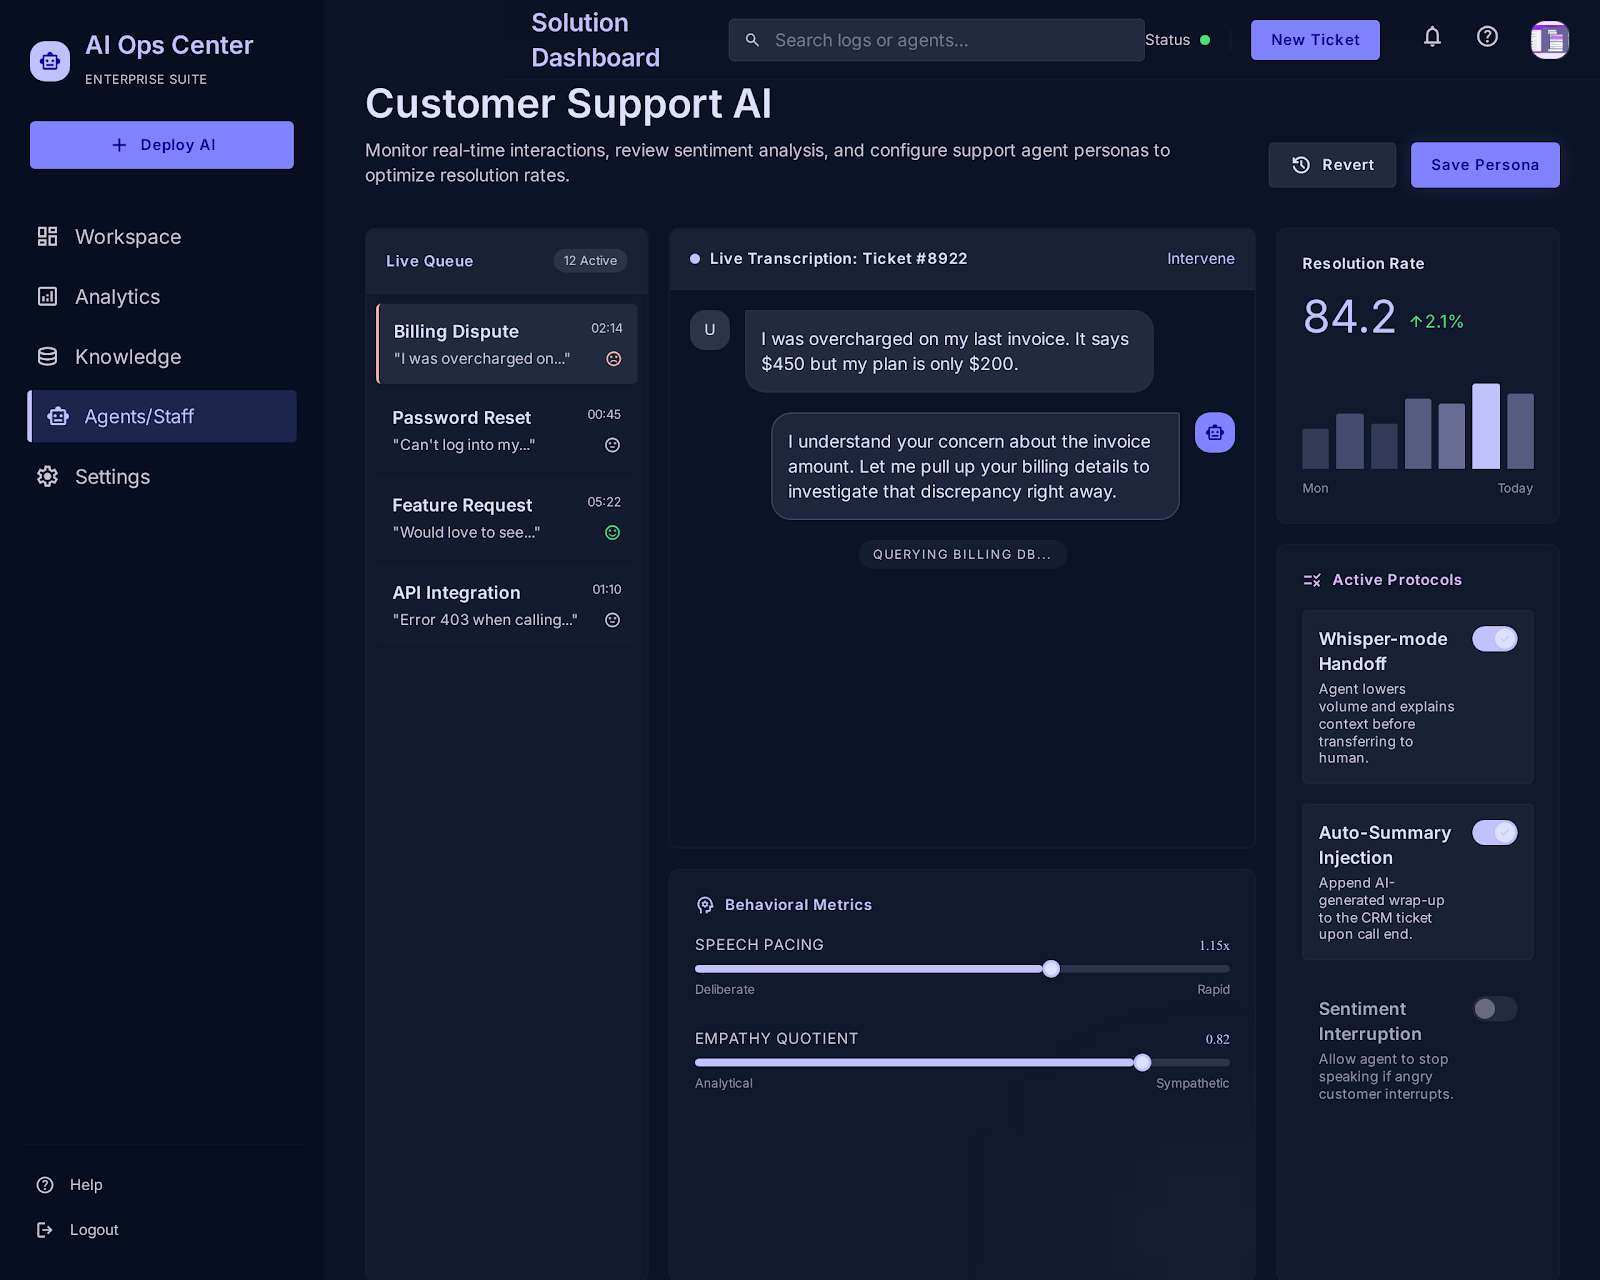Image resolution: width=1600 pixels, height=1280 pixels.
Task: Create a New Ticket
Action: coord(1315,40)
